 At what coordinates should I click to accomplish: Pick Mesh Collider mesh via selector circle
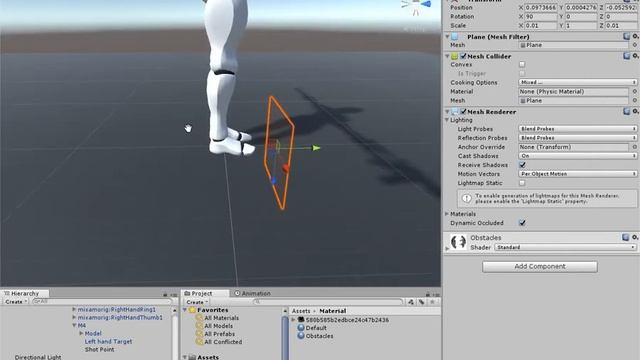[x=635, y=100]
